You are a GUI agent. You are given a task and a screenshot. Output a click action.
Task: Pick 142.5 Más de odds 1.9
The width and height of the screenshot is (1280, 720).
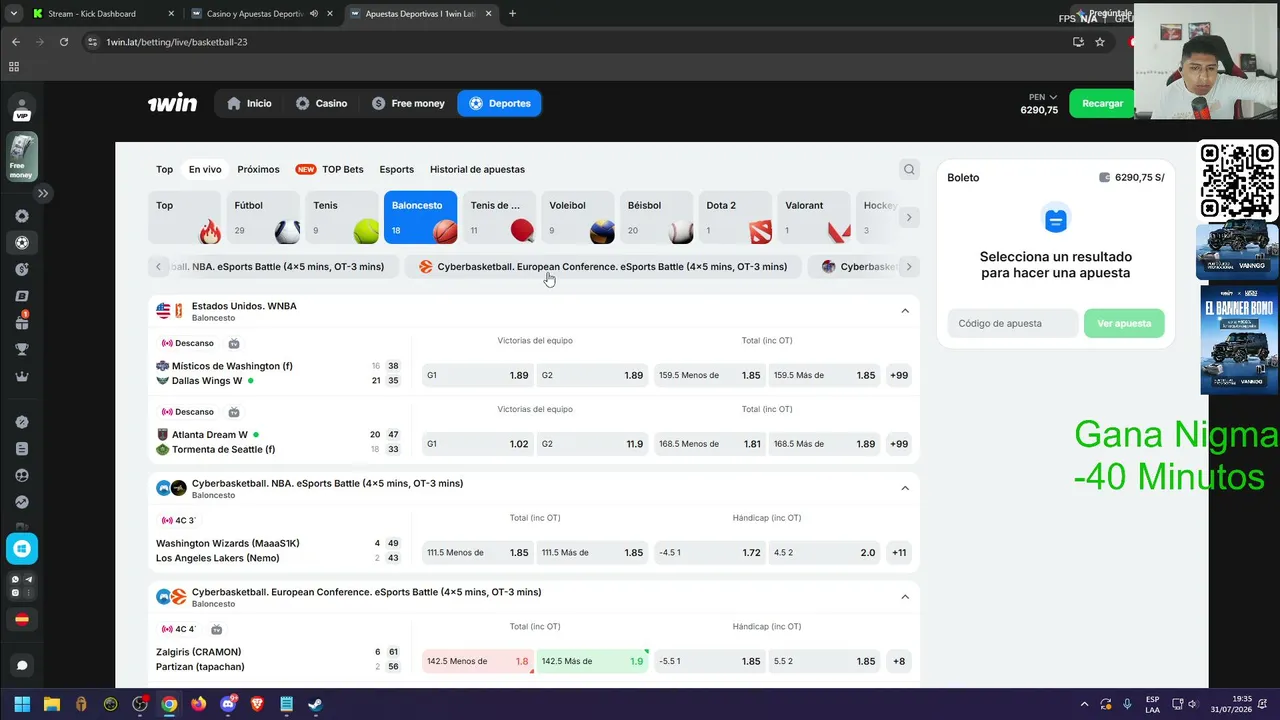[592, 661]
